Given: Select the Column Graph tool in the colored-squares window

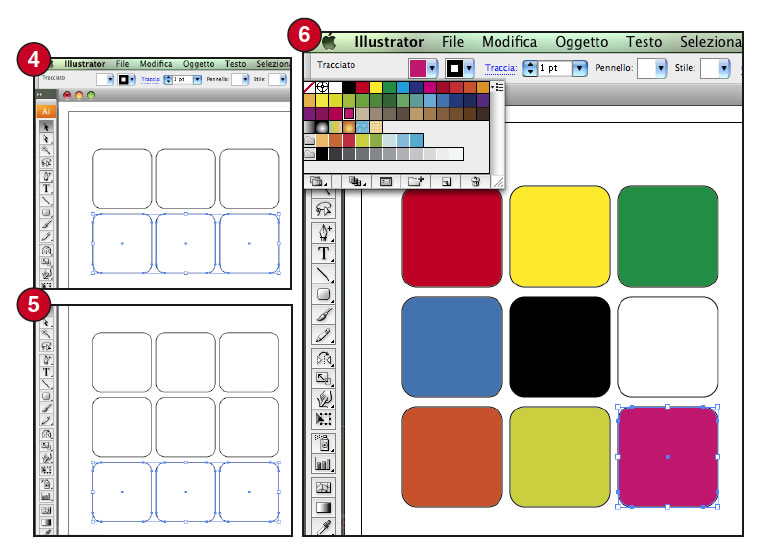Looking at the screenshot, I should coord(323,464).
